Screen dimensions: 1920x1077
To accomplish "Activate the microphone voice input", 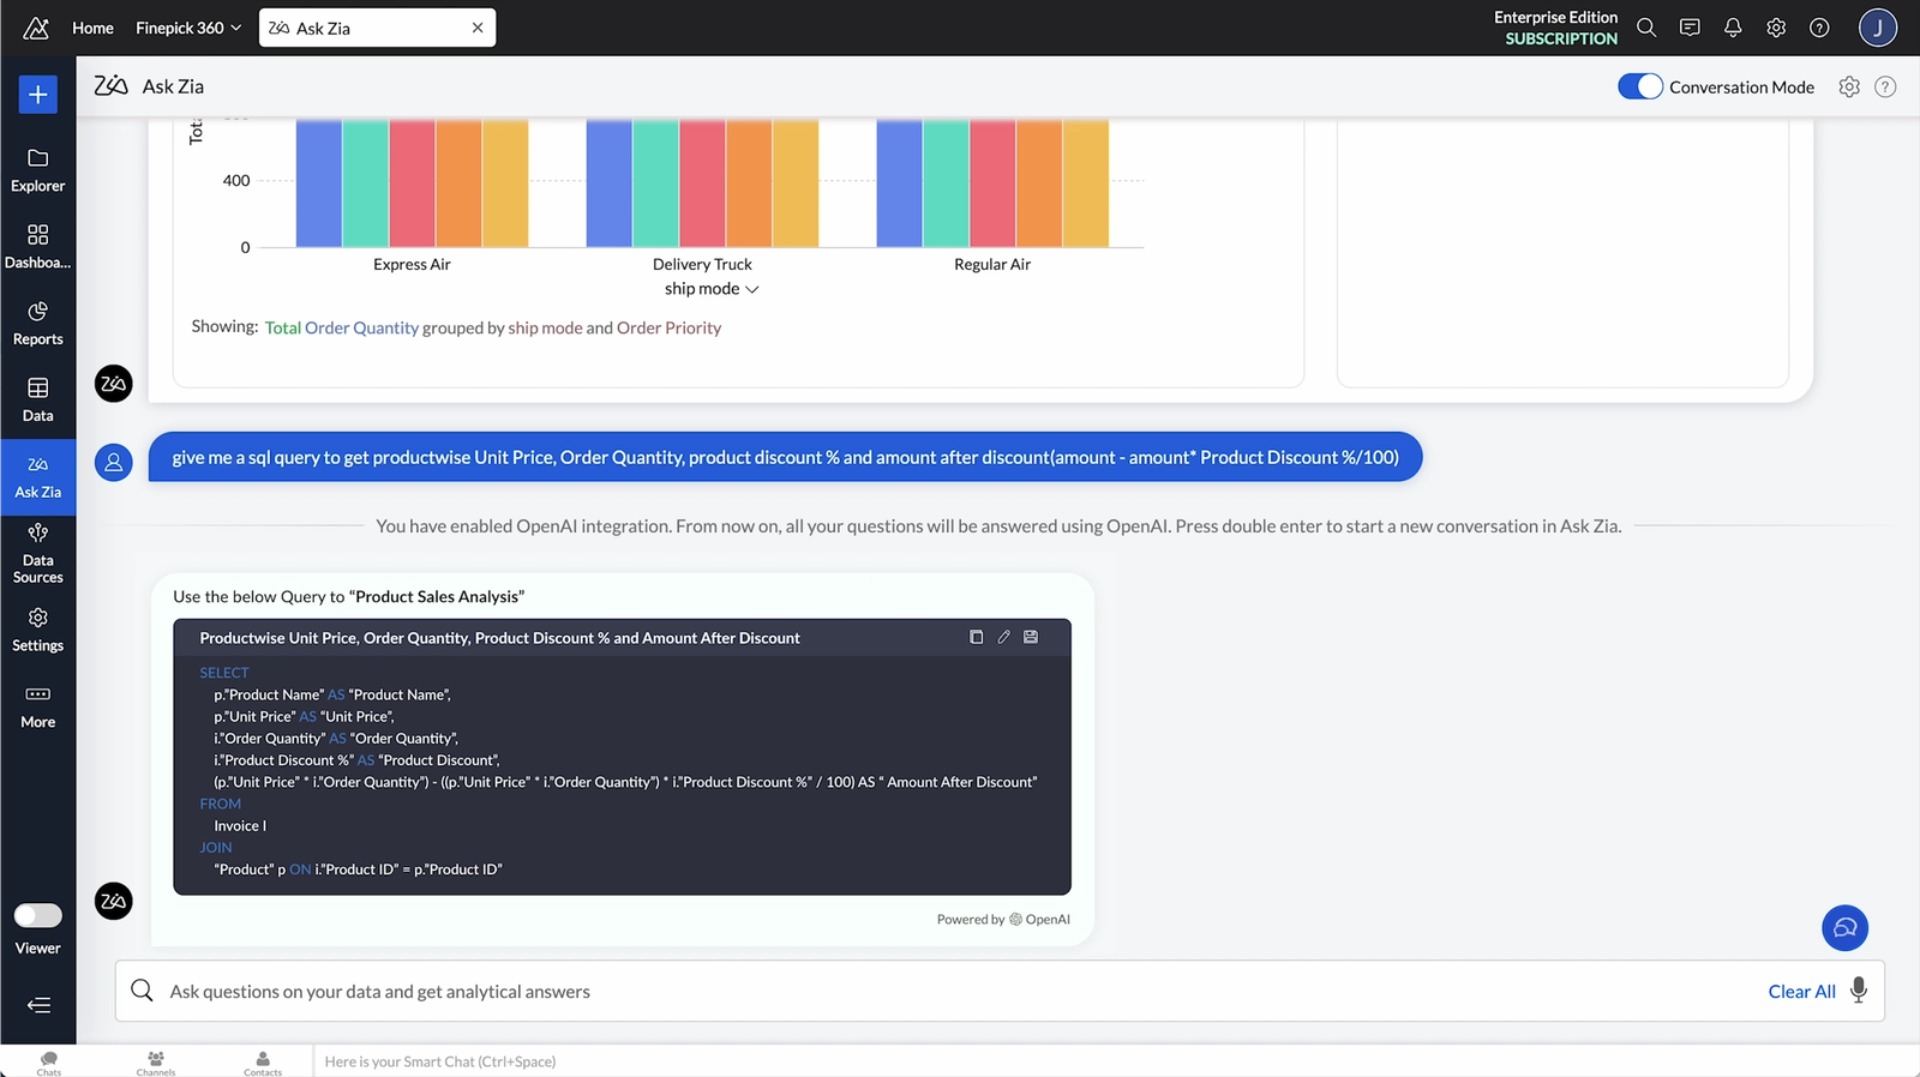I will (x=1858, y=990).
